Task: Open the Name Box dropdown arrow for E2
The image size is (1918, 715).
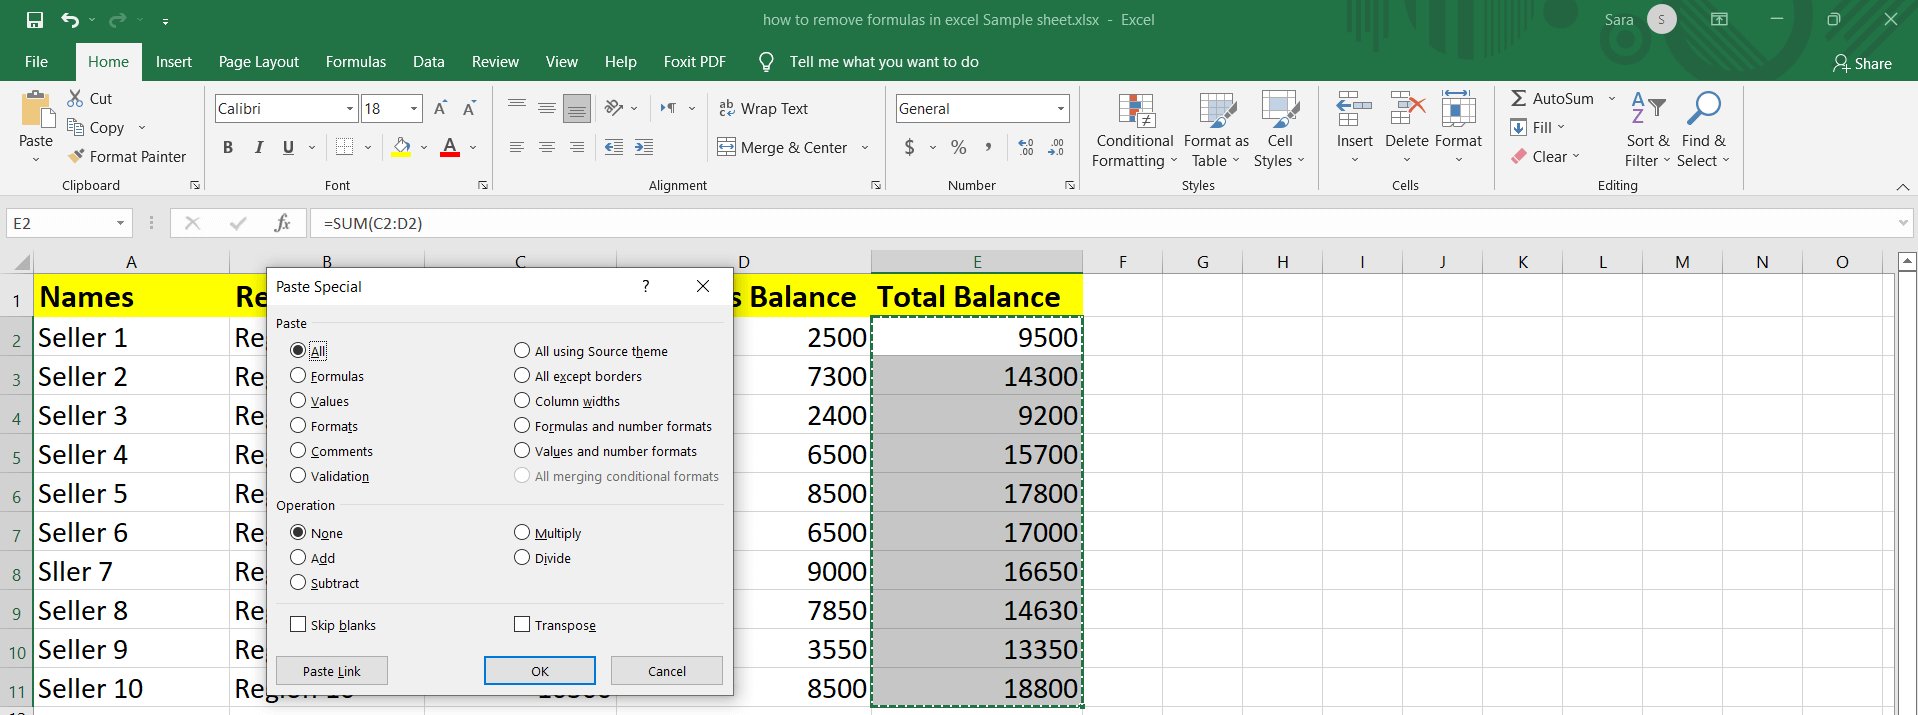Action: pos(120,223)
